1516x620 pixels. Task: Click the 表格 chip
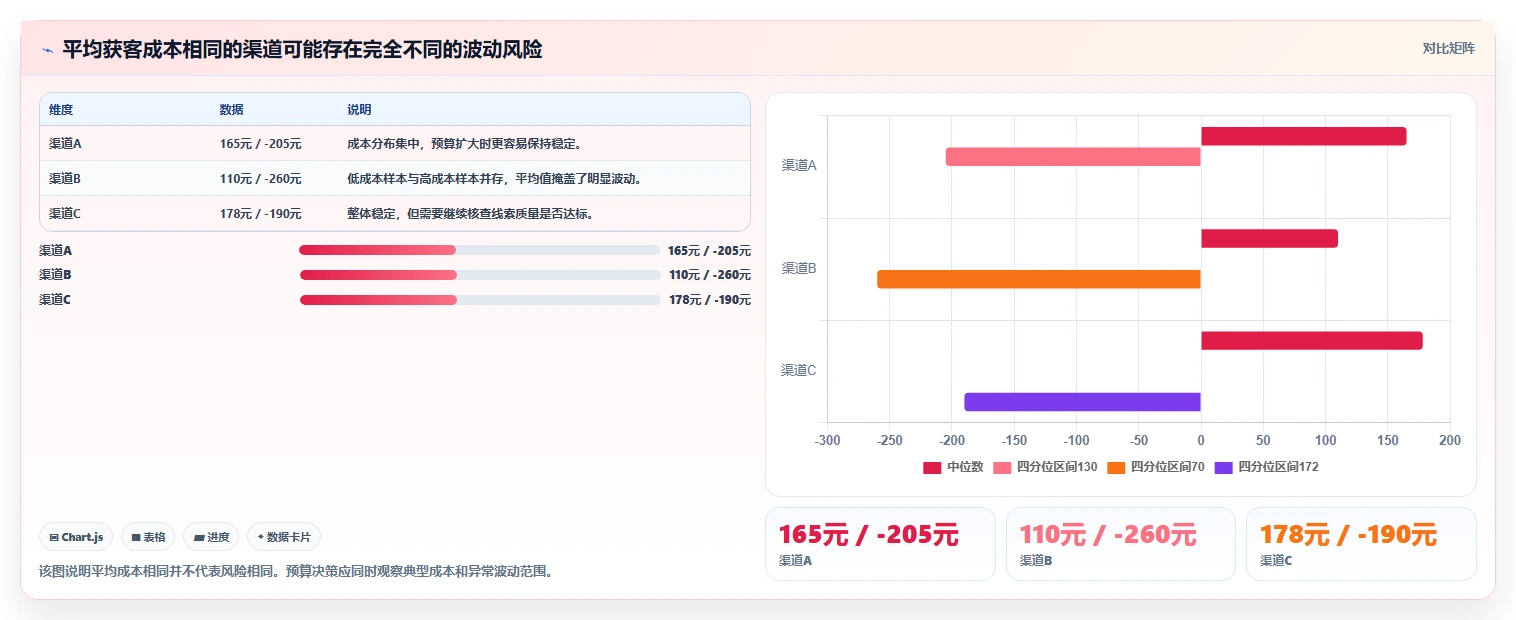click(x=148, y=537)
